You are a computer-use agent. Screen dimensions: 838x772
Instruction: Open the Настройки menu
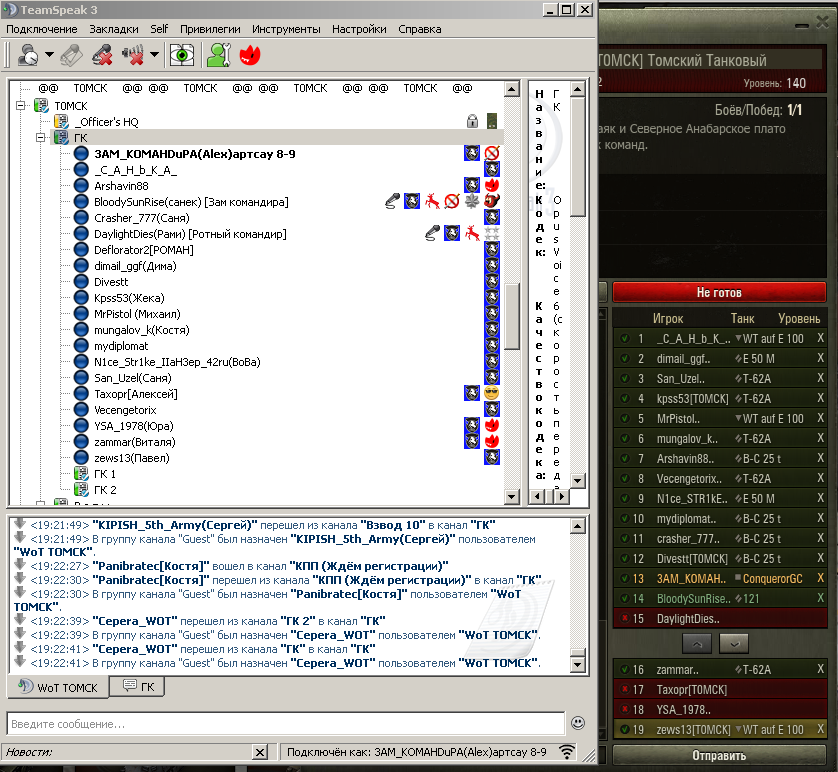[x=359, y=29]
